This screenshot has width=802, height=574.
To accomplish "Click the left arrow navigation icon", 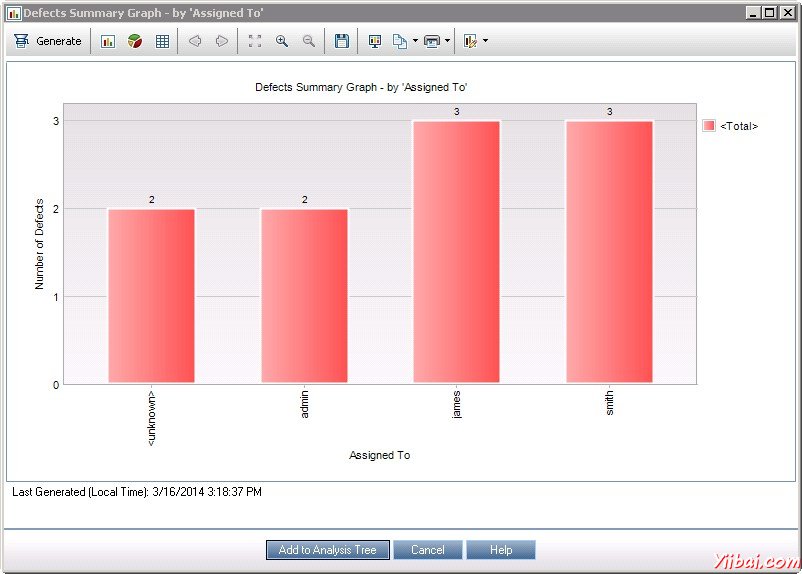I will point(195,41).
